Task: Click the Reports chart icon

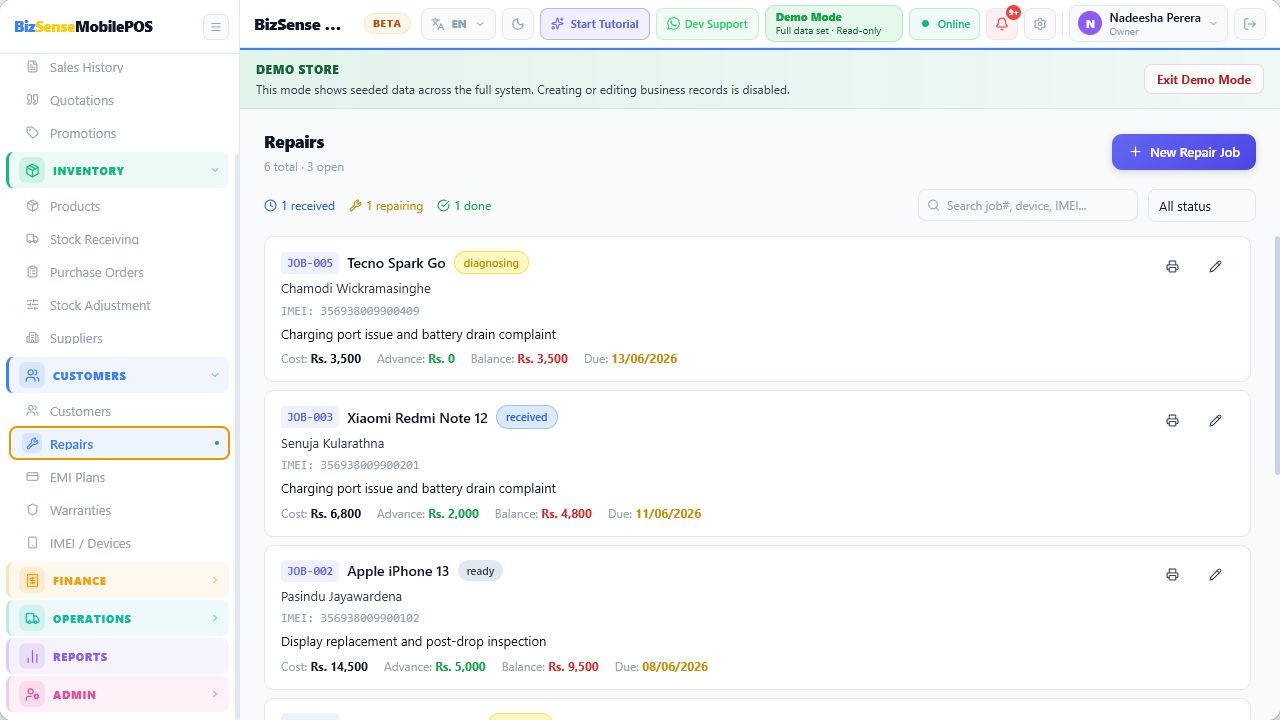Action: (32, 657)
